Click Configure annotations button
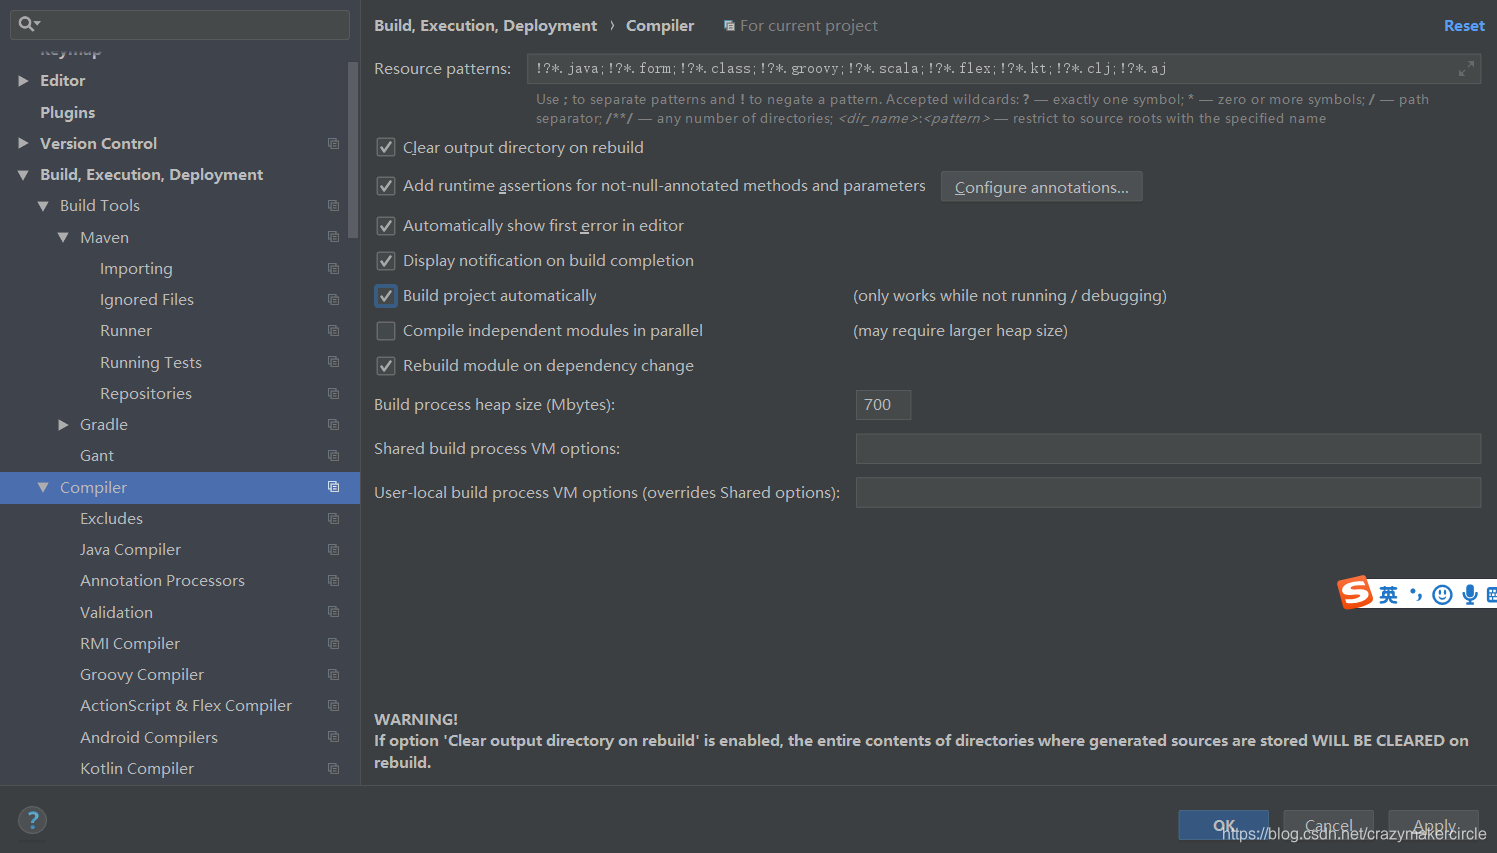1497x853 pixels. point(1041,187)
